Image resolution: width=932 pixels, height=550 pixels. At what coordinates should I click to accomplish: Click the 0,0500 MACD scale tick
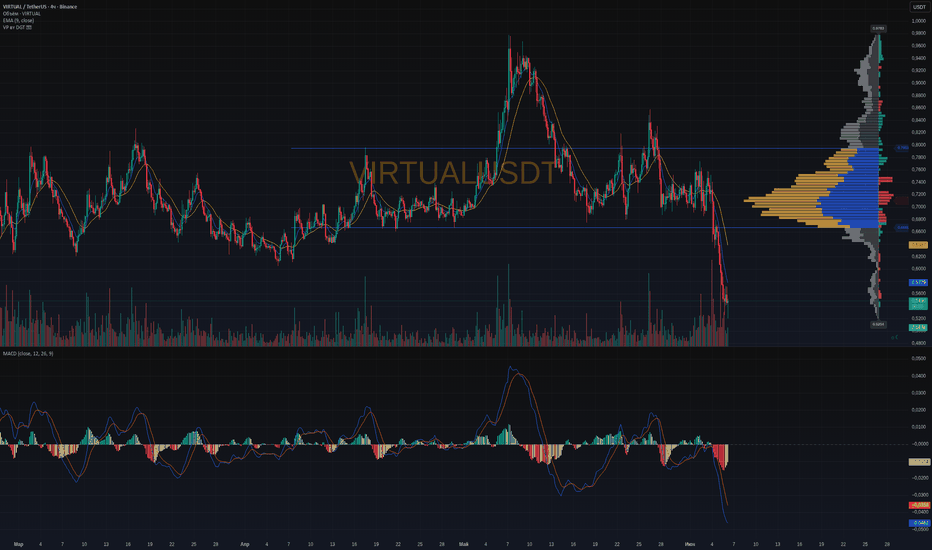tap(918, 359)
